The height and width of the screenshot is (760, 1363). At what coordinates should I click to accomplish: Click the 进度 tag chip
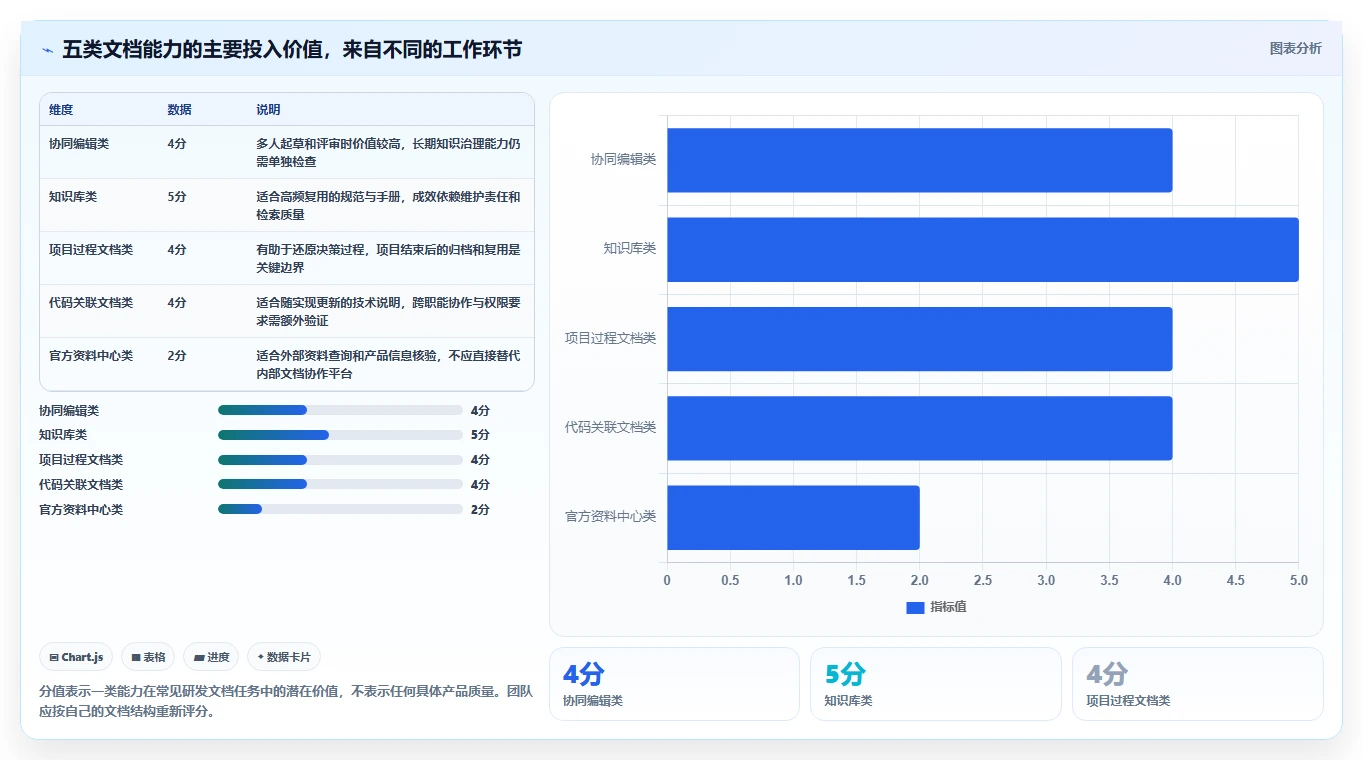pyautogui.click(x=211, y=657)
